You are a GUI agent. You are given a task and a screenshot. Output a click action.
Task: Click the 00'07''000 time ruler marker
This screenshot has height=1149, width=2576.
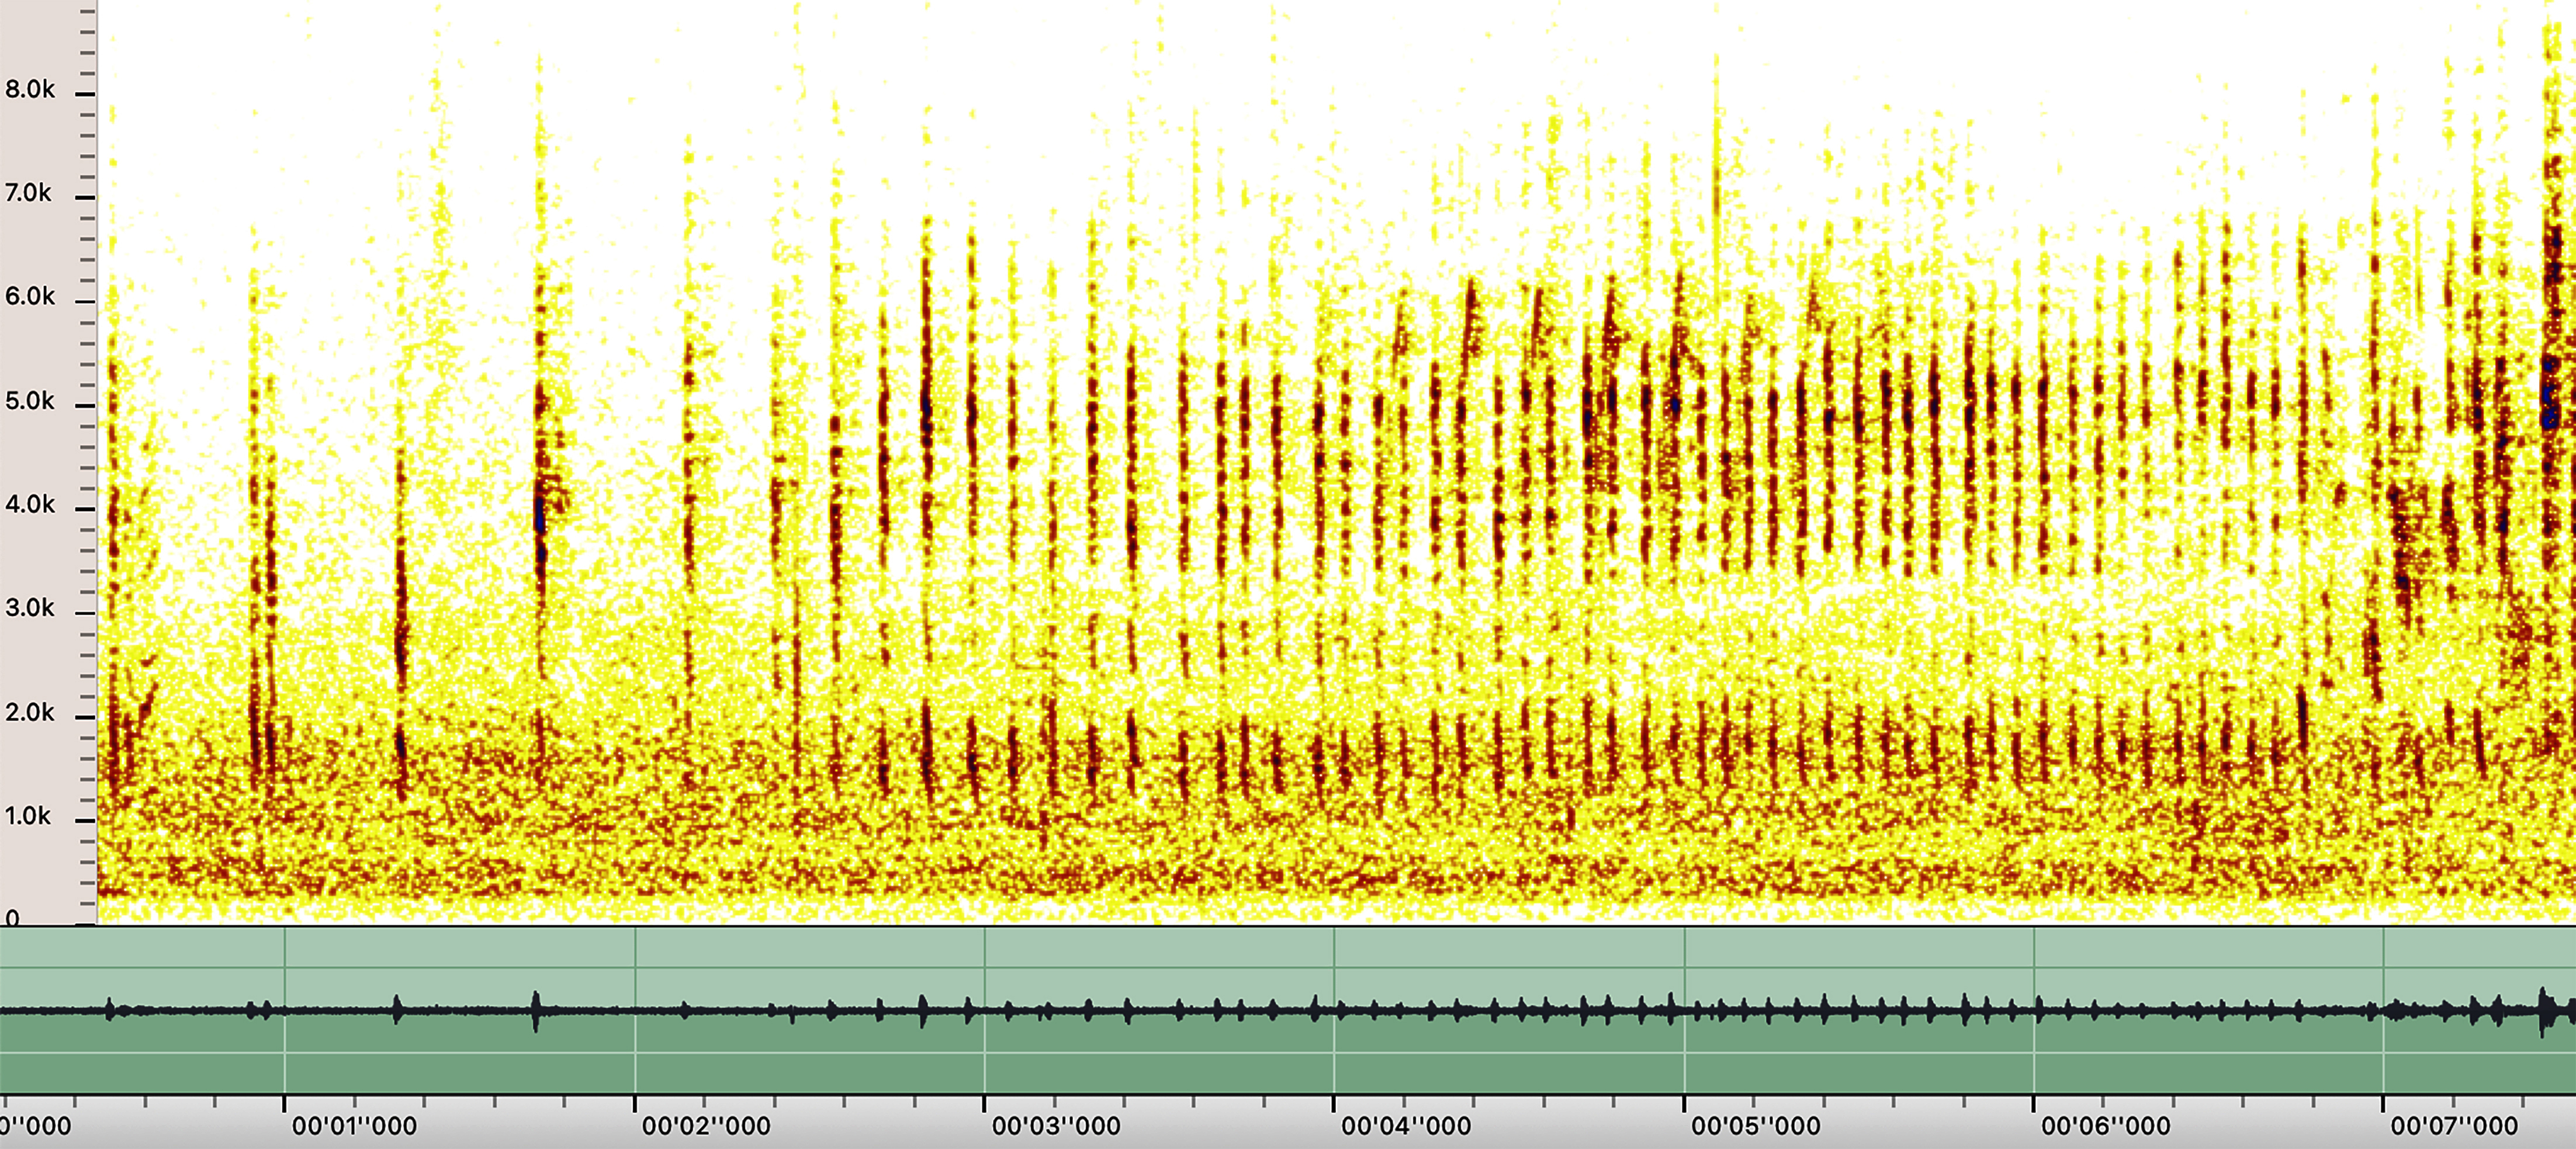click(2454, 1126)
